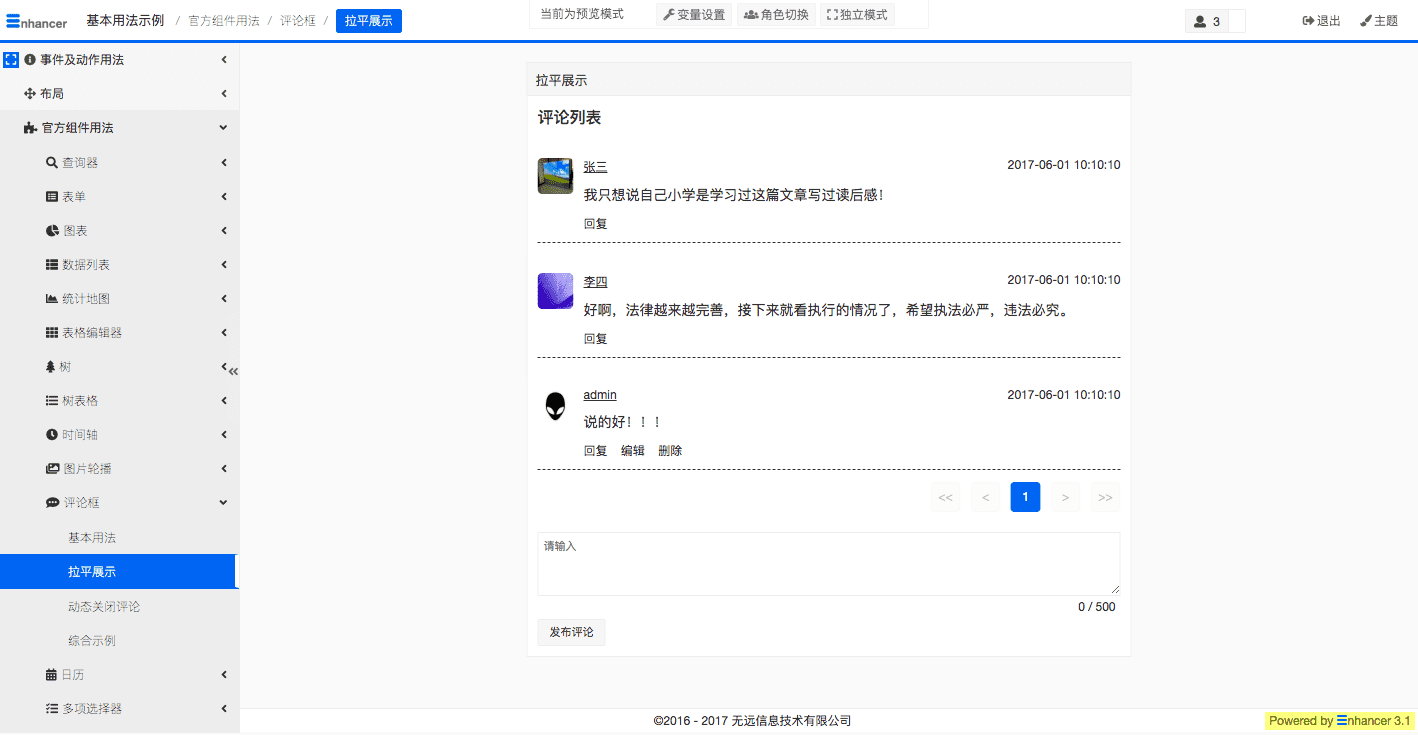Screen dimensions: 1418x735
Task: Click the 树 tree icon in sidebar
Action: (x=51, y=367)
